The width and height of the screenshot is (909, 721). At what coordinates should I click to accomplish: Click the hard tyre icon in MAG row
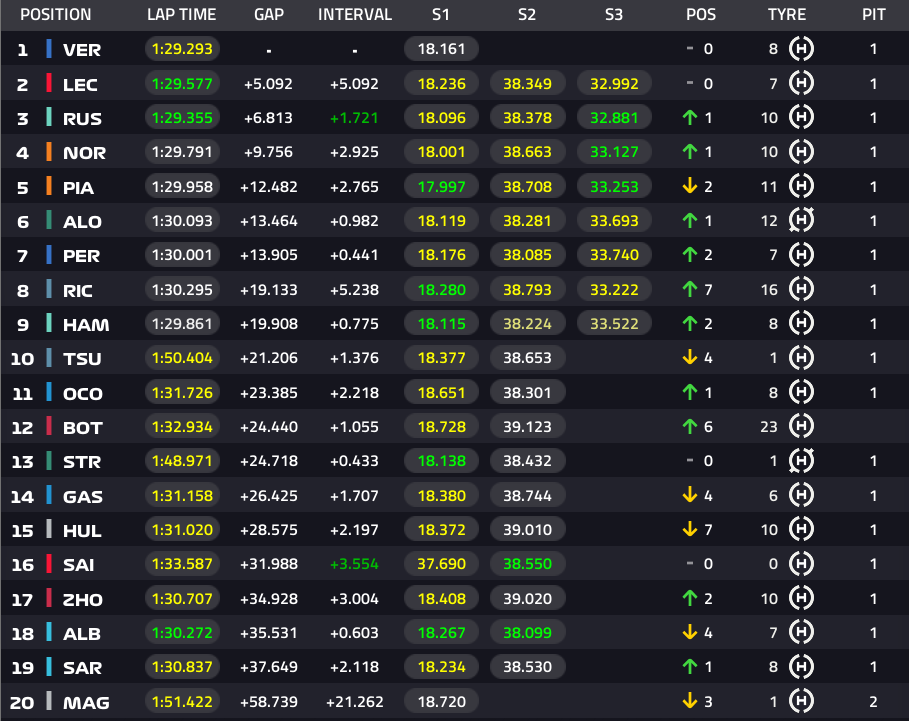[801, 701]
